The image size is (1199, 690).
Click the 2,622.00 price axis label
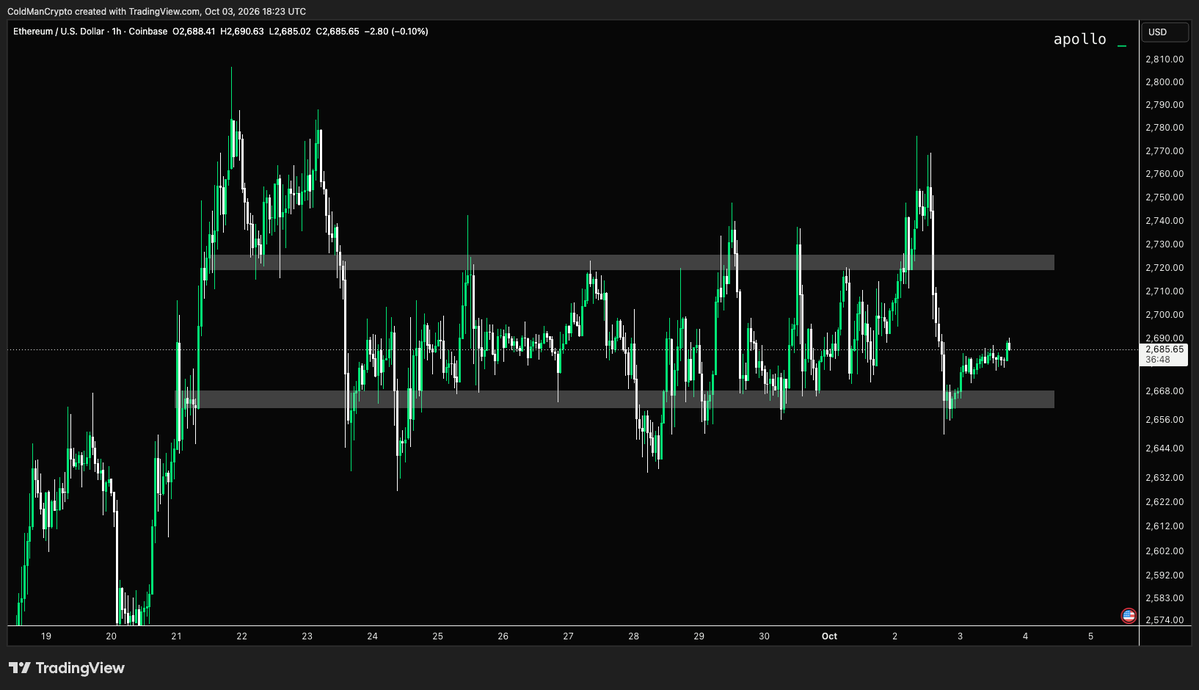point(1164,502)
